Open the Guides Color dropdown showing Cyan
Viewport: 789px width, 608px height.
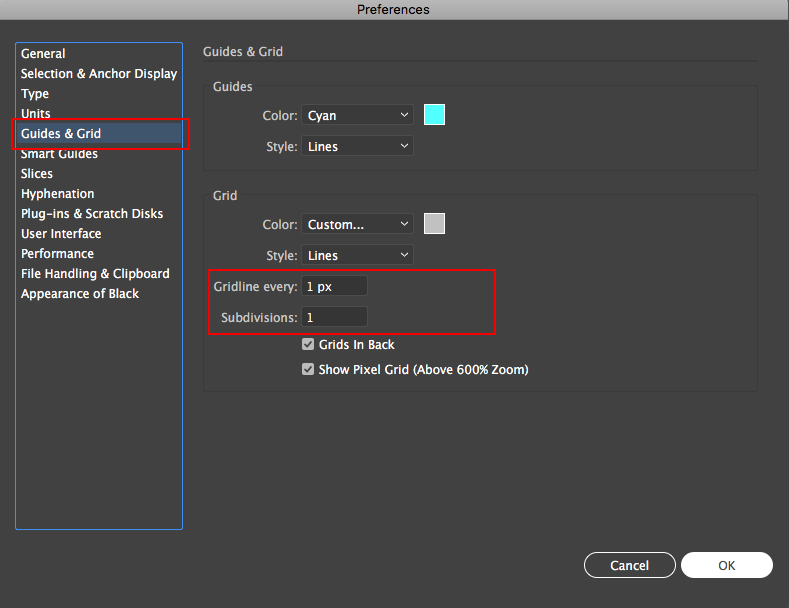[357, 115]
